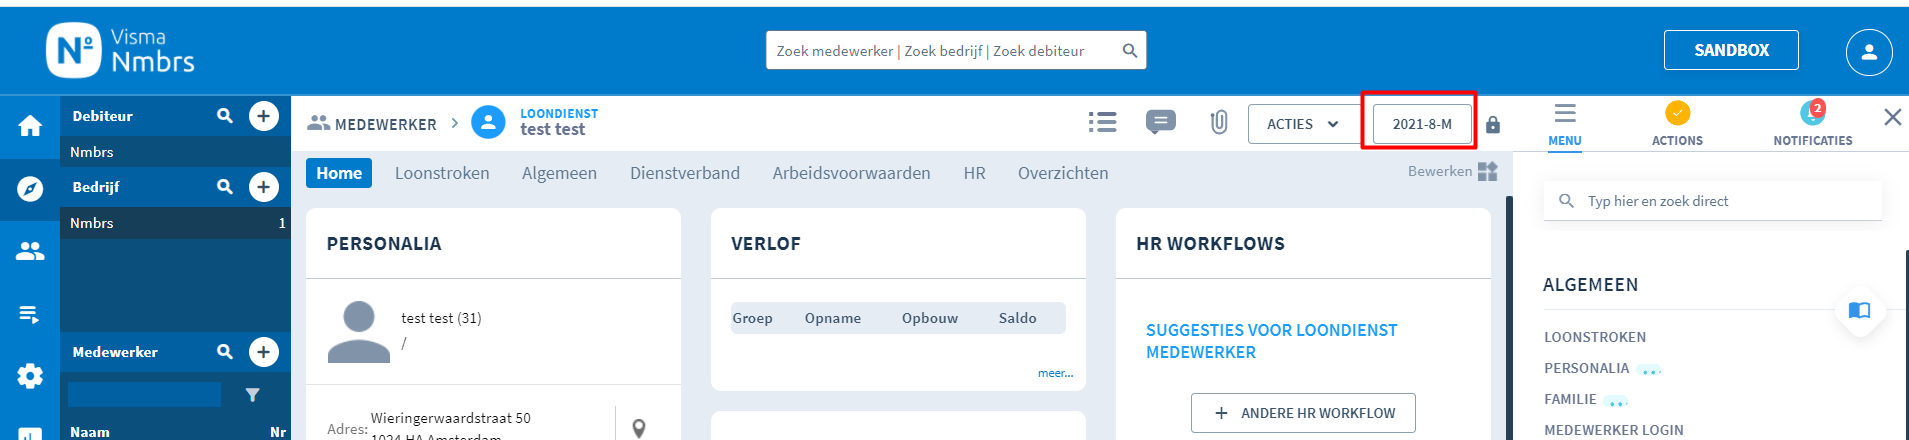This screenshot has height=440, width=1909.
Task: Open Personalia in Algemeen menu
Action: pos(1586,368)
